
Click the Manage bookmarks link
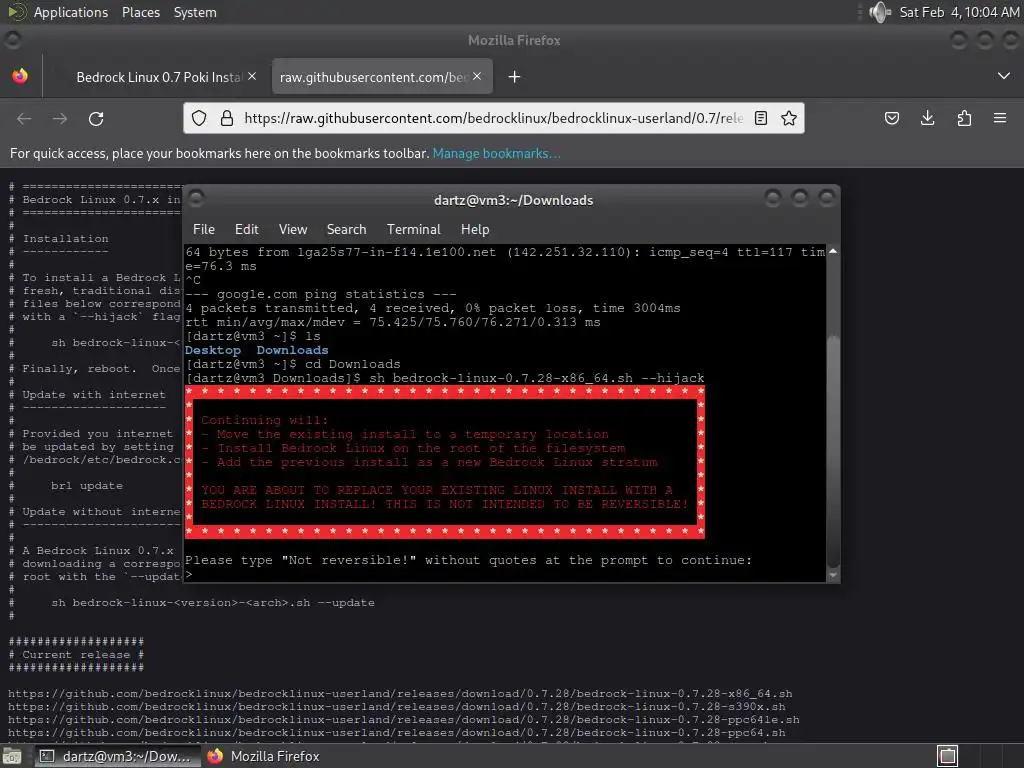[x=496, y=153]
